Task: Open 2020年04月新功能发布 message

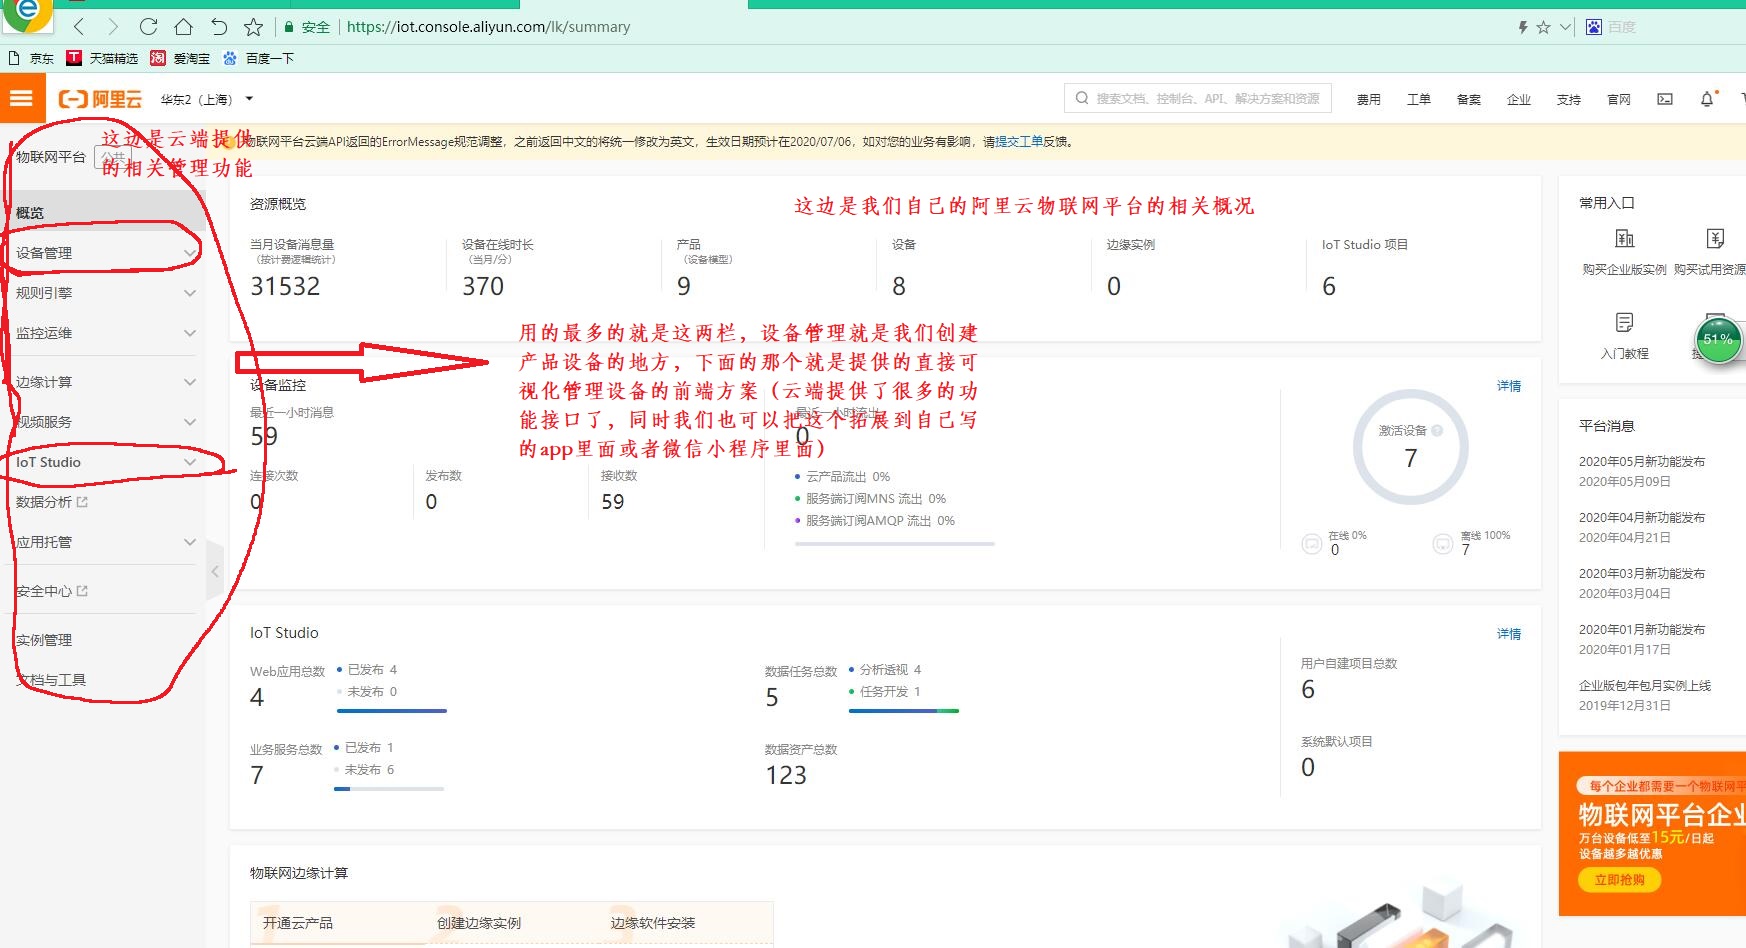Action: tap(1641, 518)
